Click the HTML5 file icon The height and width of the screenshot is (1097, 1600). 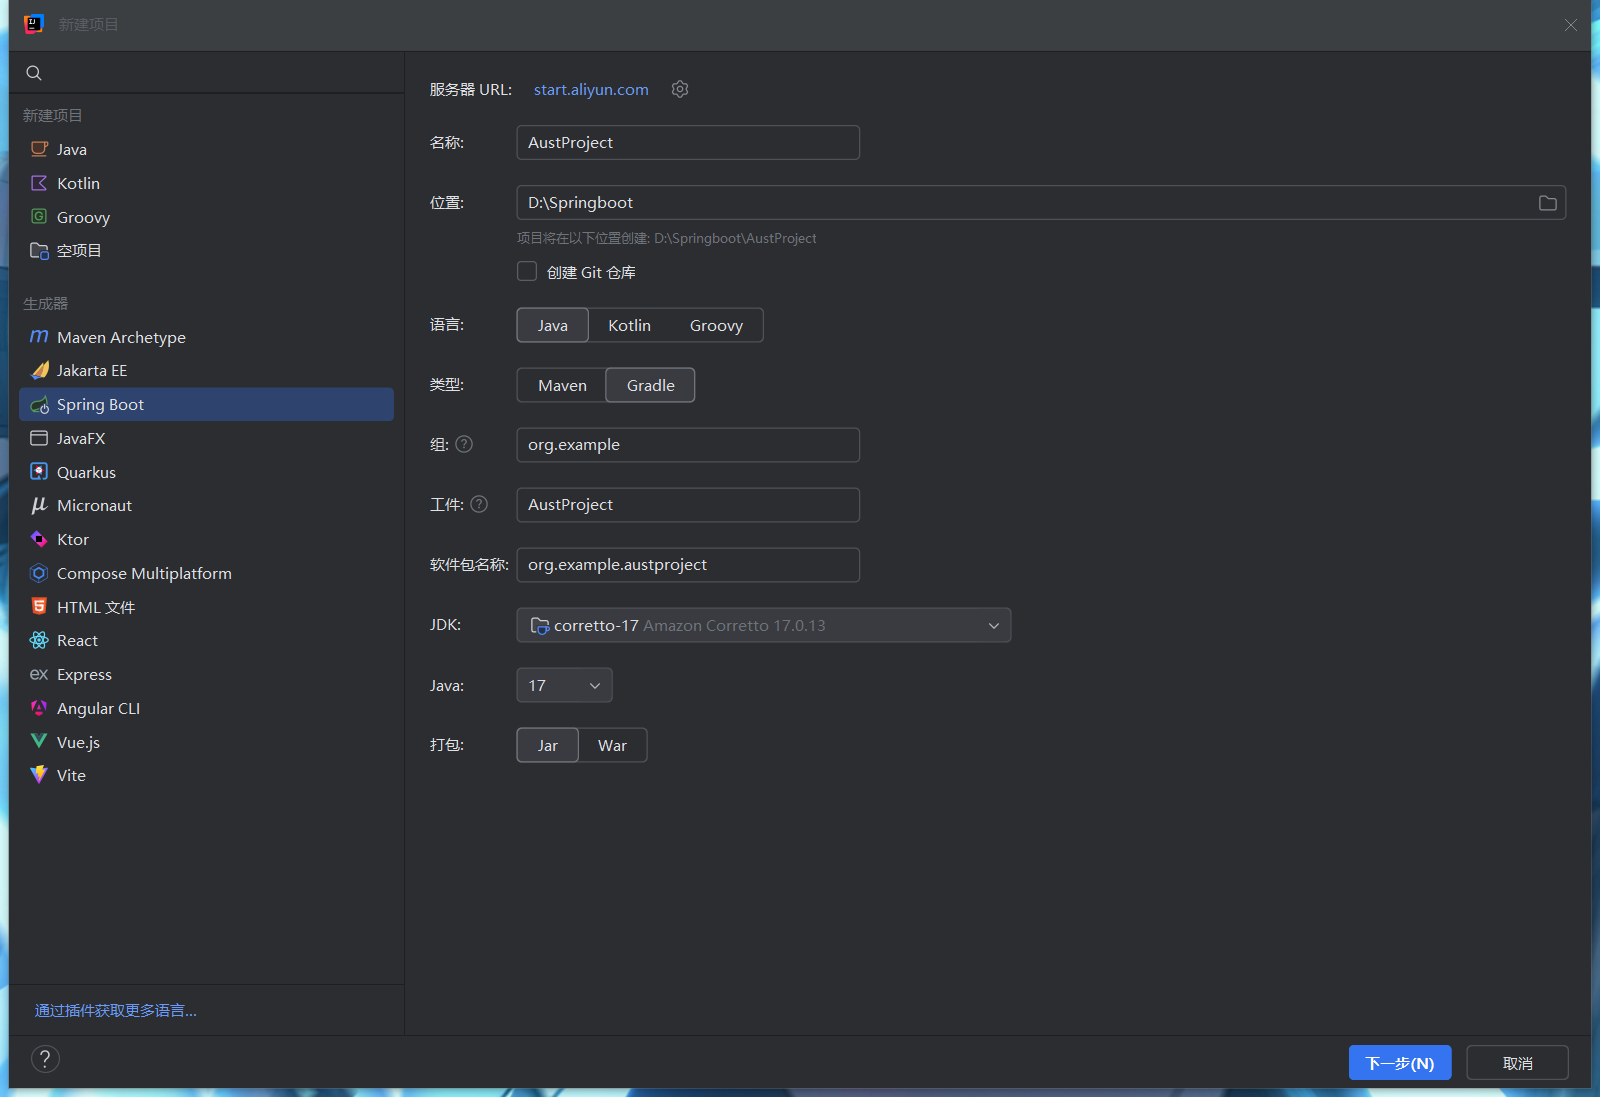click(39, 607)
